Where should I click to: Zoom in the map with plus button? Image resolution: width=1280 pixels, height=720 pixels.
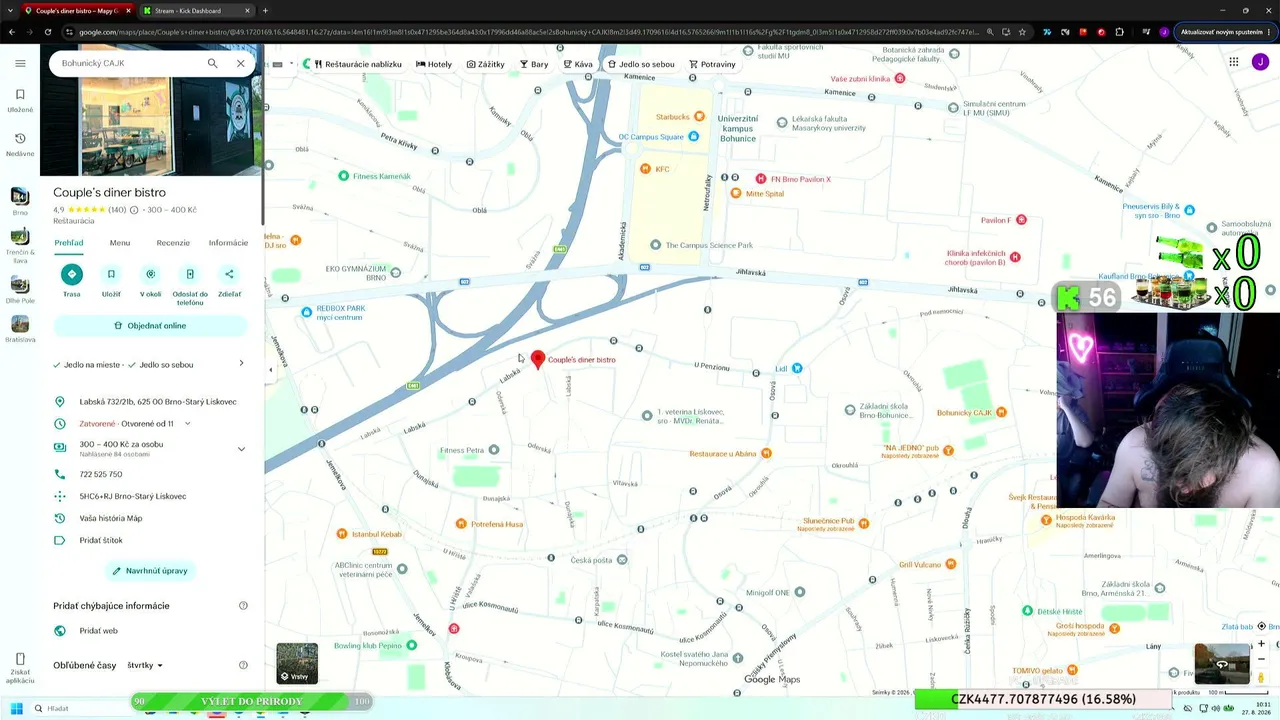[1261, 644]
